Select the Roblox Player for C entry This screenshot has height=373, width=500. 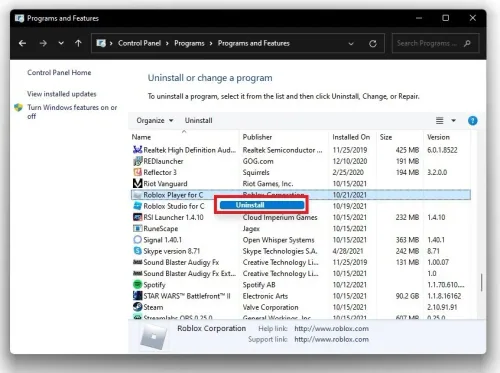coord(173,195)
